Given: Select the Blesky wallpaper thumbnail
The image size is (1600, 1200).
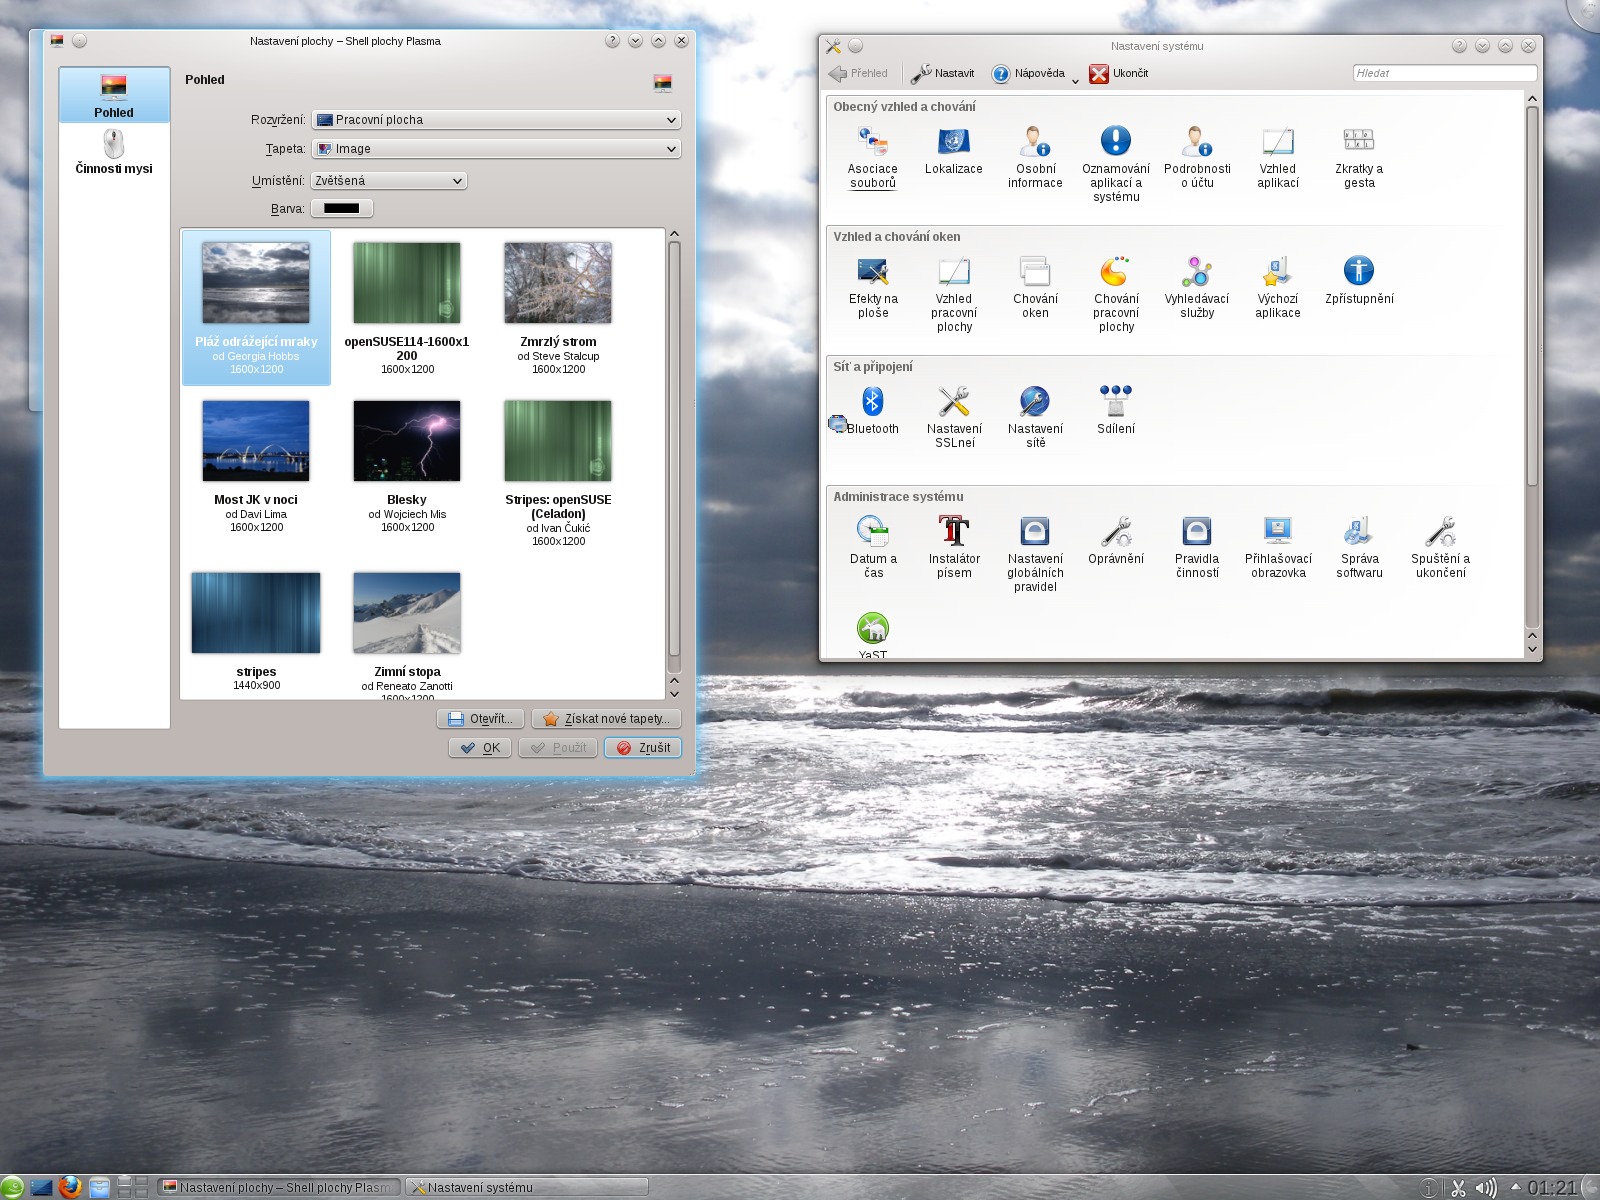Looking at the screenshot, I should [x=407, y=442].
